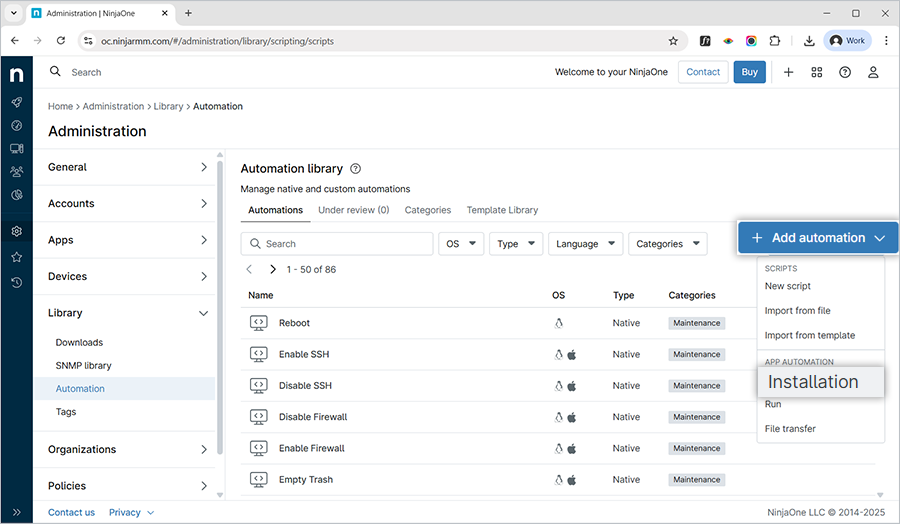Switch to the Under review tab
Image resolution: width=900 pixels, height=524 pixels.
tap(353, 210)
